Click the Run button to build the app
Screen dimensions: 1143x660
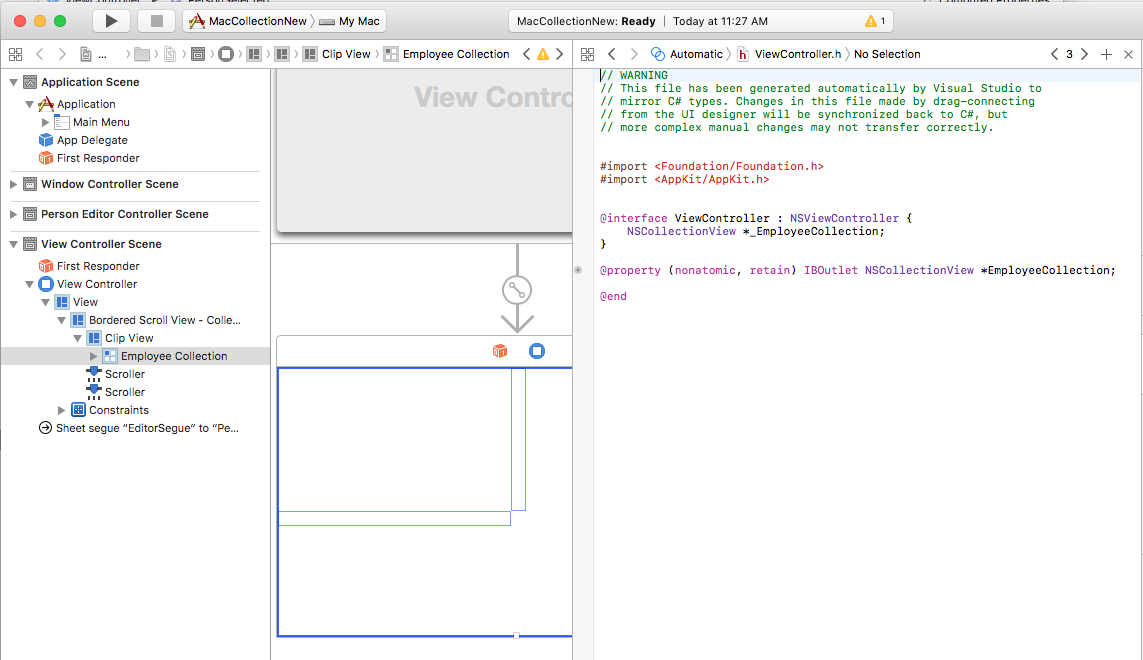(111, 20)
